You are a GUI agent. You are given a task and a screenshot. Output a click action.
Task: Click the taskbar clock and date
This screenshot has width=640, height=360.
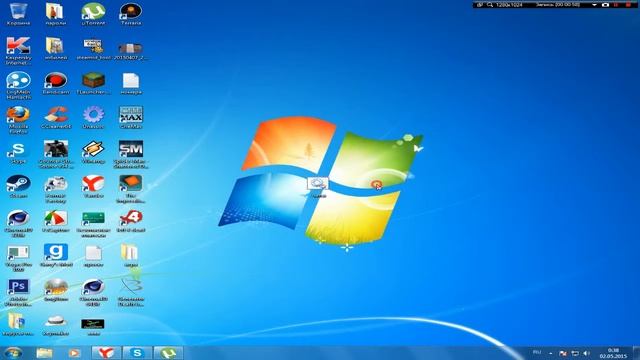613,353
